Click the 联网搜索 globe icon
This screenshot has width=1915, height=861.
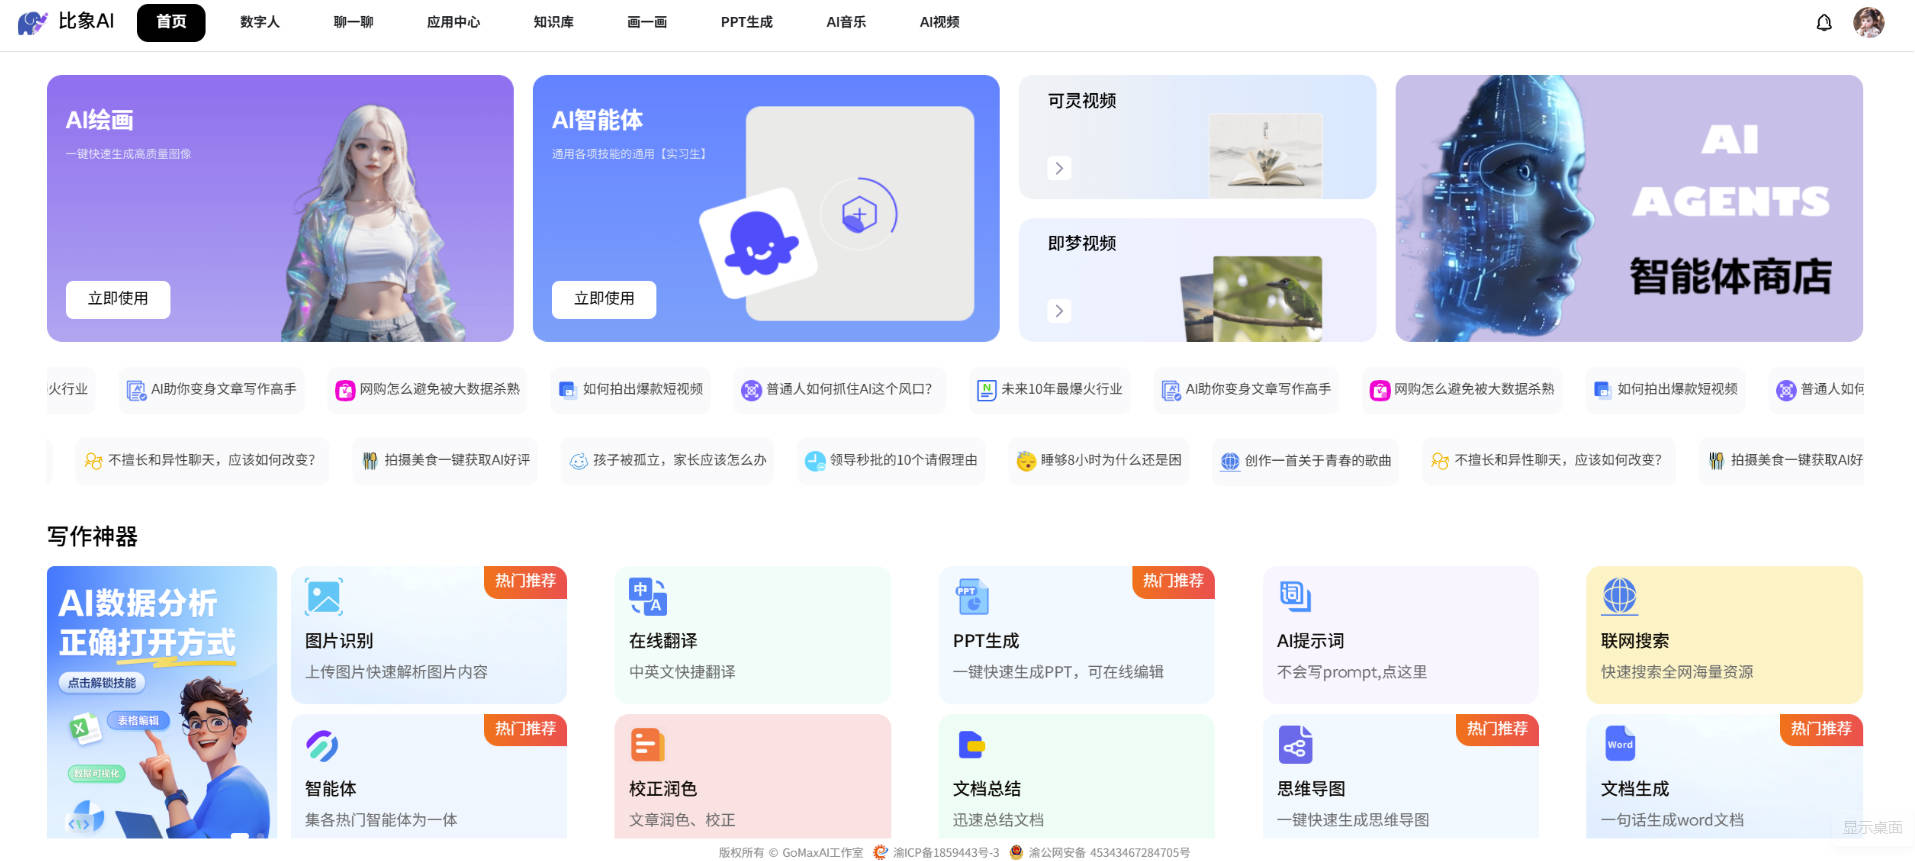(x=1620, y=597)
